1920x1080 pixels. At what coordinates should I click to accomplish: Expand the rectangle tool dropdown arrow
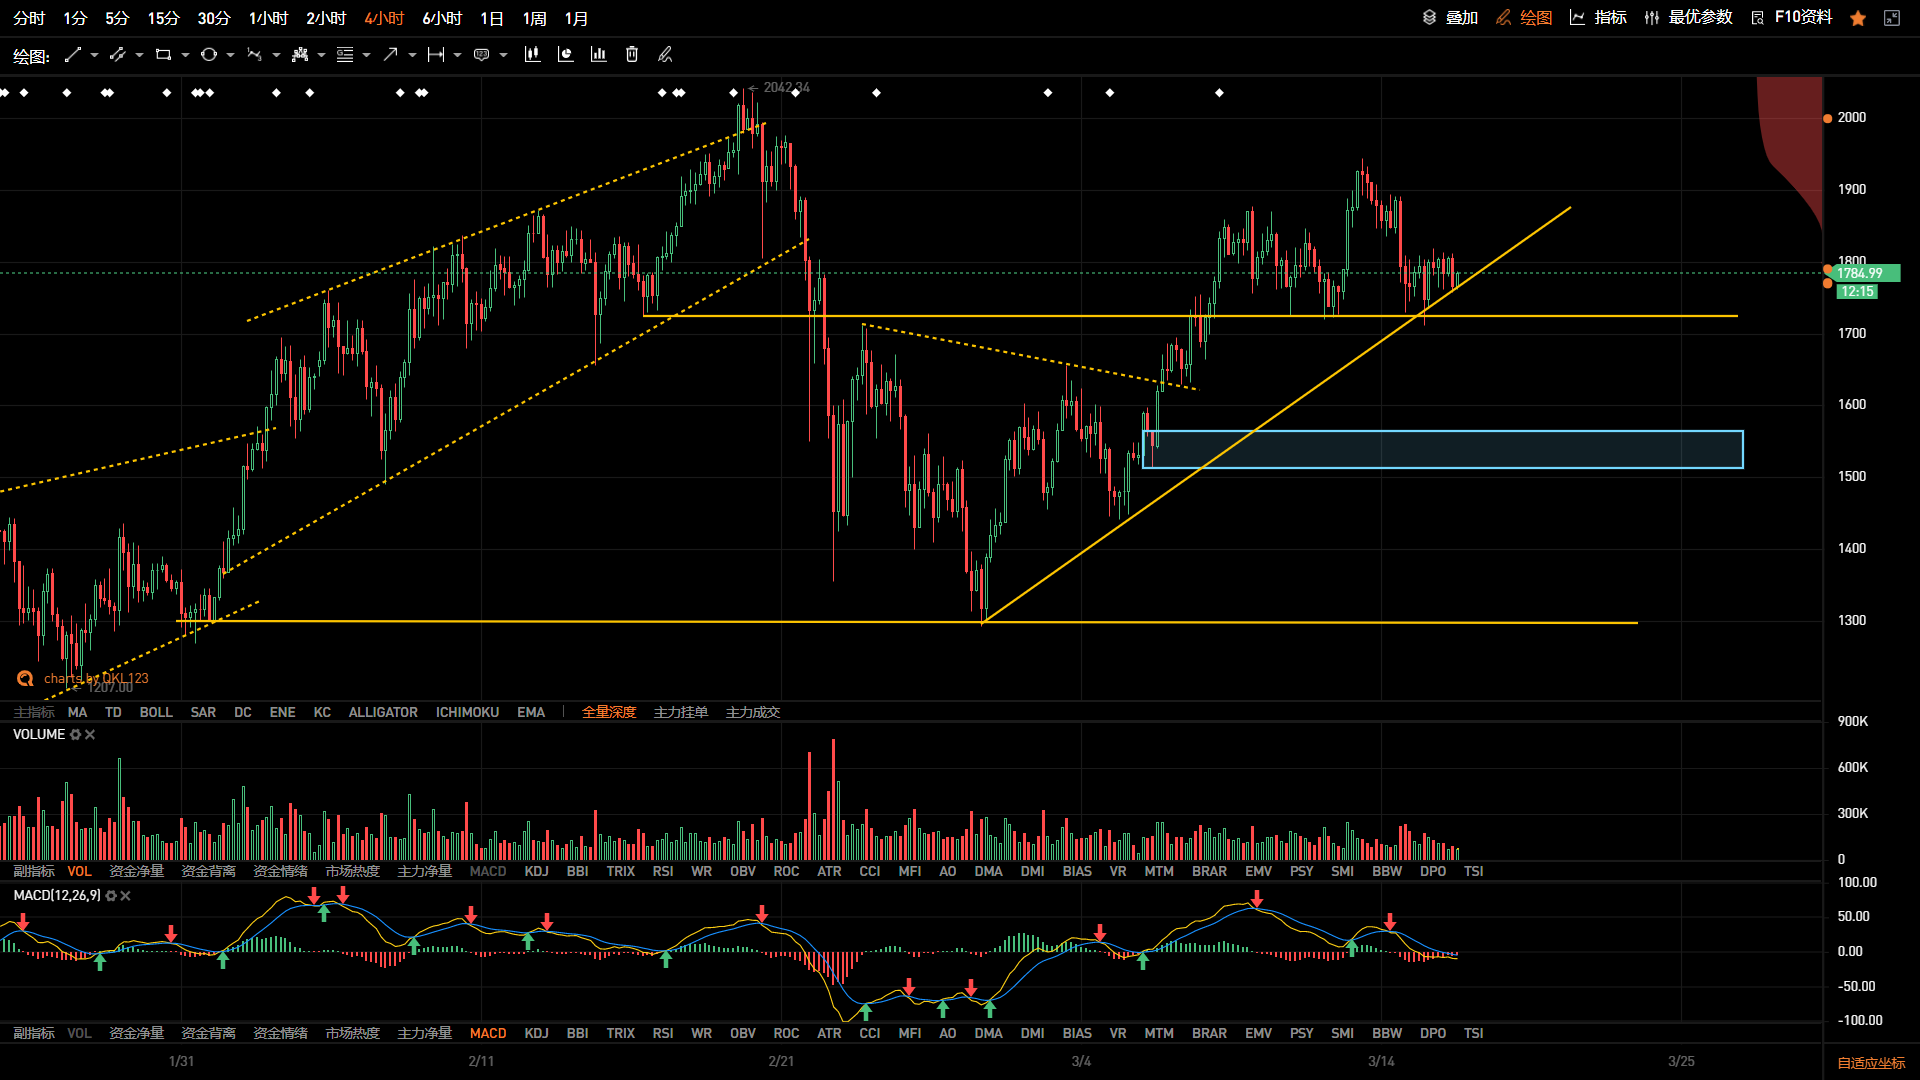click(x=185, y=55)
